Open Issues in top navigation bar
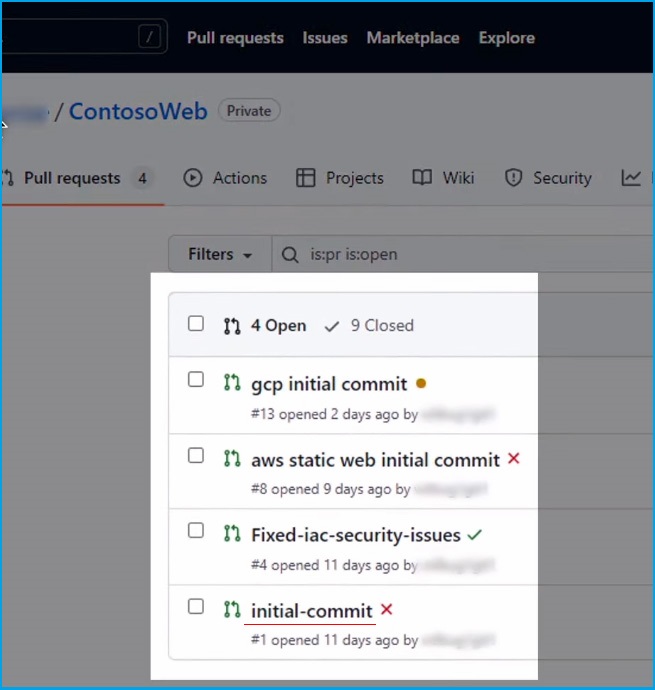 click(325, 38)
